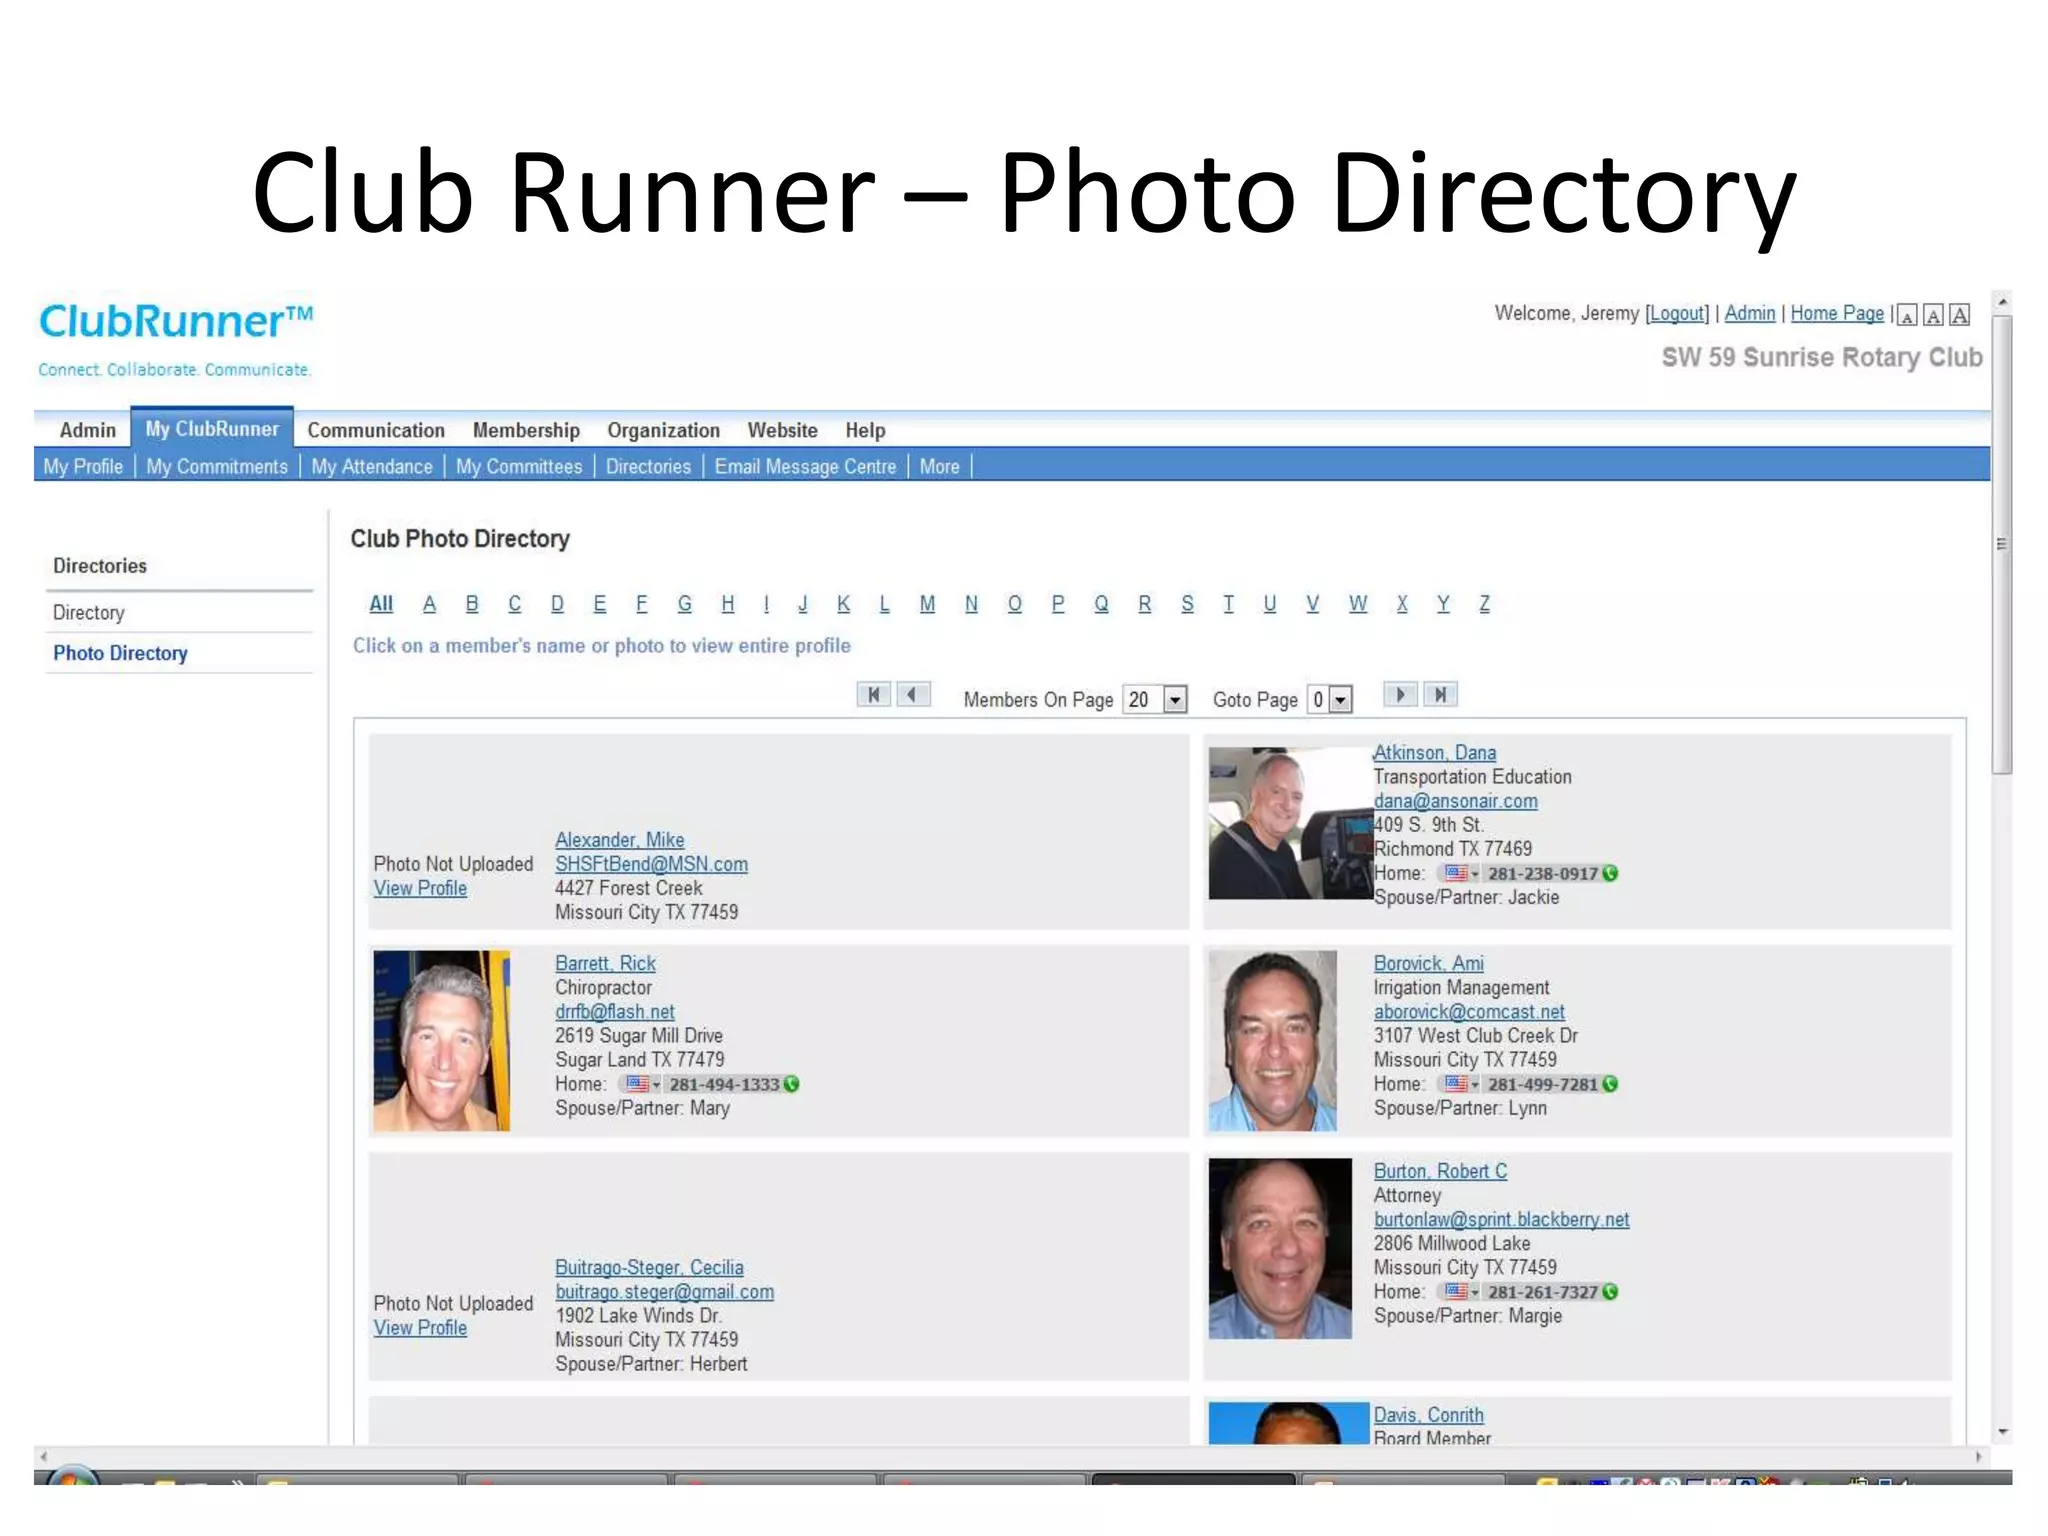Open Borovick, Ami profile link

[x=1428, y=964]
